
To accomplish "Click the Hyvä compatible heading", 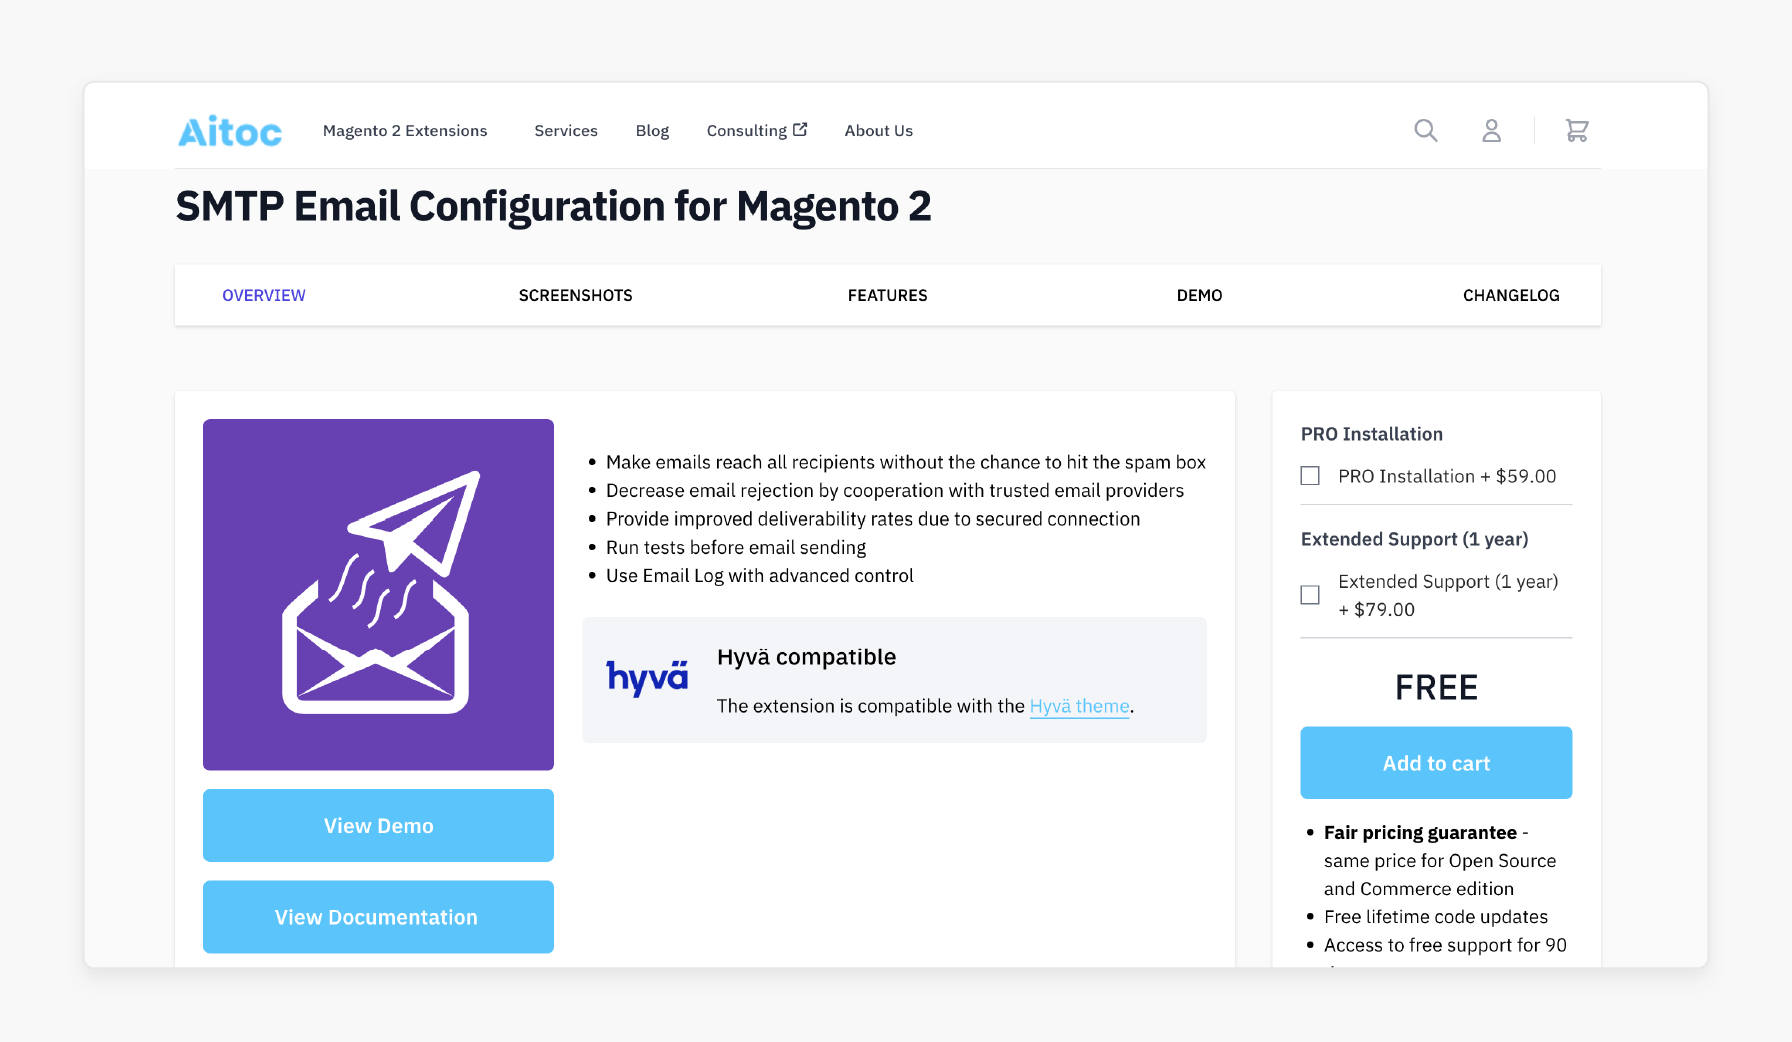I will point(806,657).
